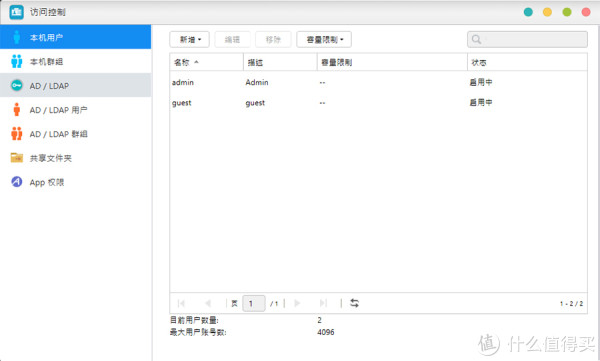Image resolution: width=600 pixels, height=361 pixels.
Task: Click the 启用中 status of admin
Action: pos(481,82)
